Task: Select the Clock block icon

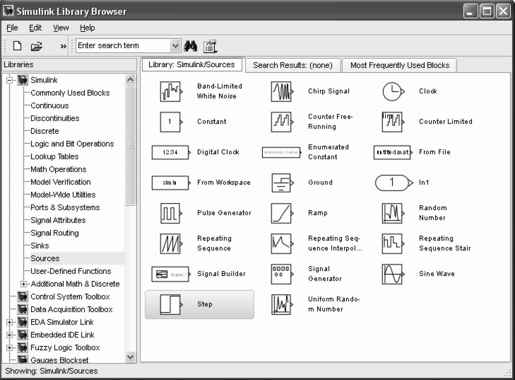Action: tap(393, 91)
